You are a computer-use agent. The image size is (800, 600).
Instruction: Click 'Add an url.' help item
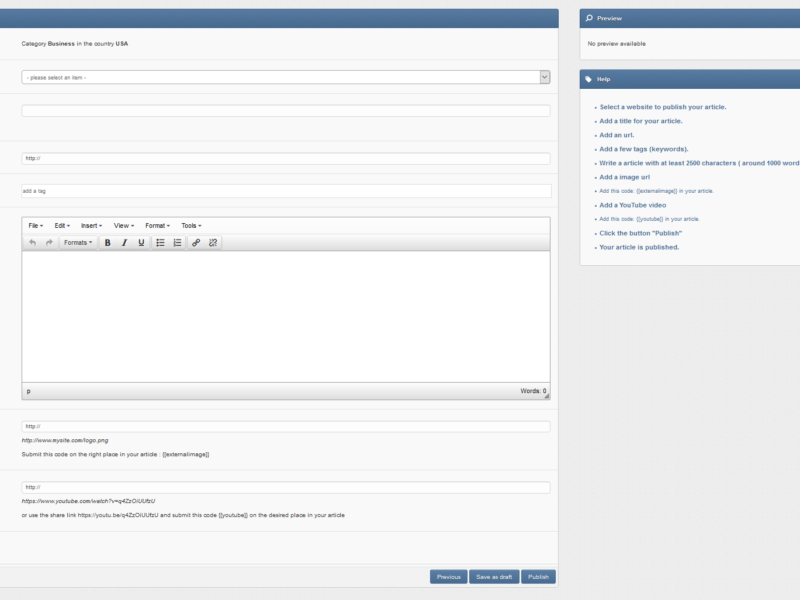pos(617,135)
